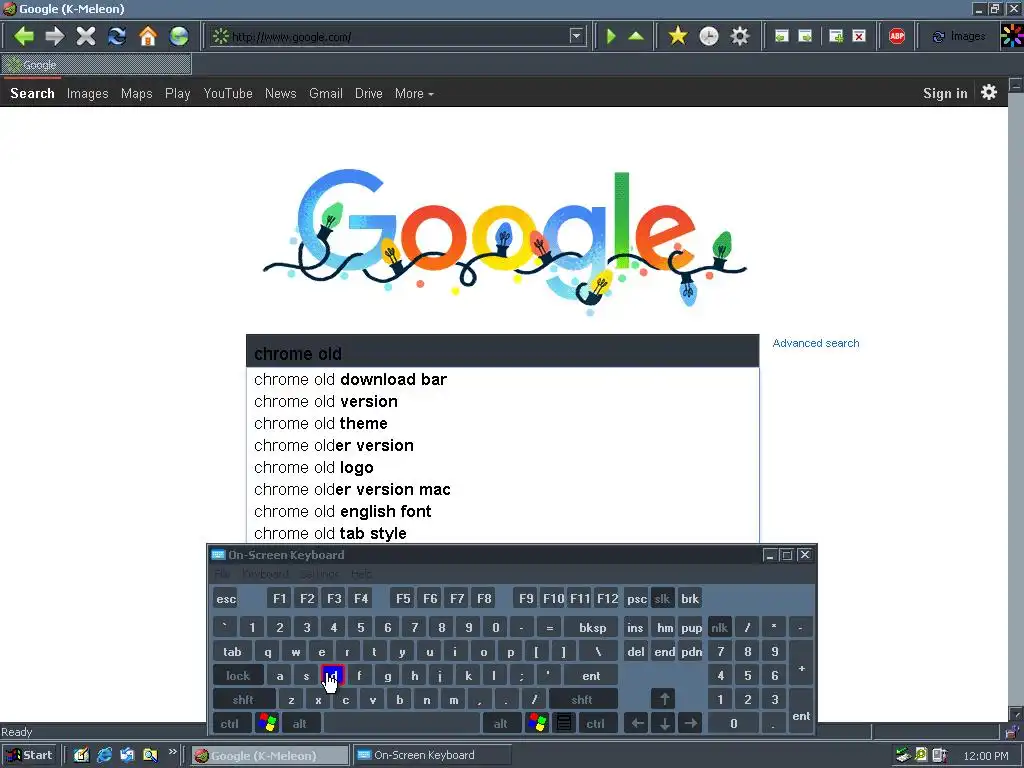The height and width of the screenshot is (768, 1024).
Task: Open Keyboard menu in On-Screen Keyboard
Action: pyautogui.click(x=265, y=574)
